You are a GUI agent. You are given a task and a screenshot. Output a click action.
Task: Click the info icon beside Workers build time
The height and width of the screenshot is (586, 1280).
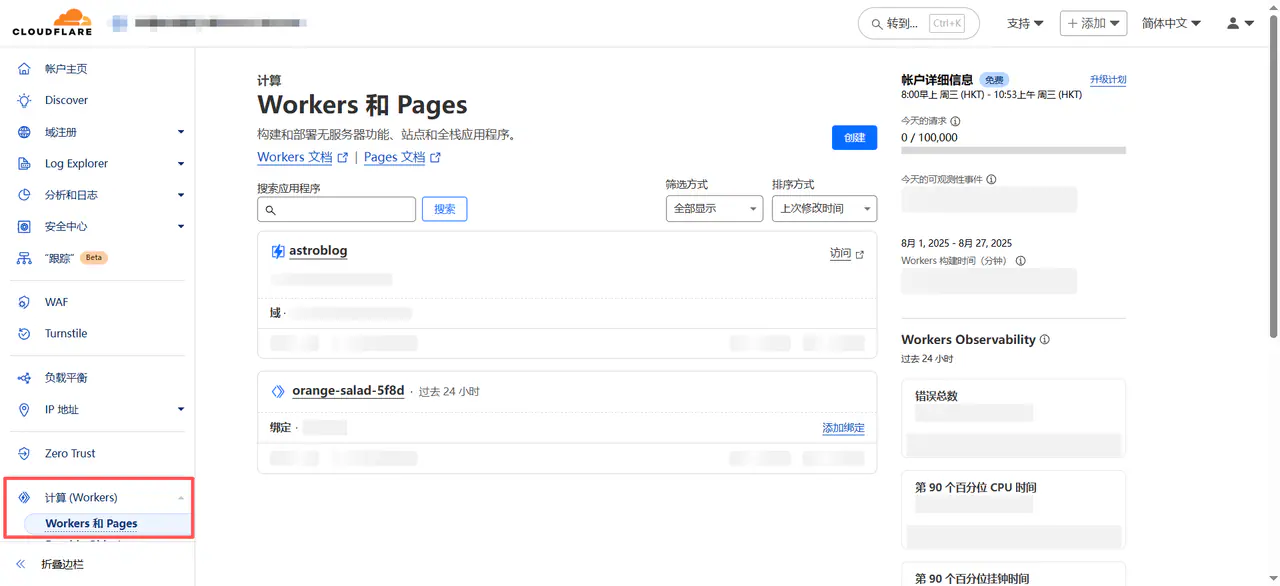pos(1020,261)
